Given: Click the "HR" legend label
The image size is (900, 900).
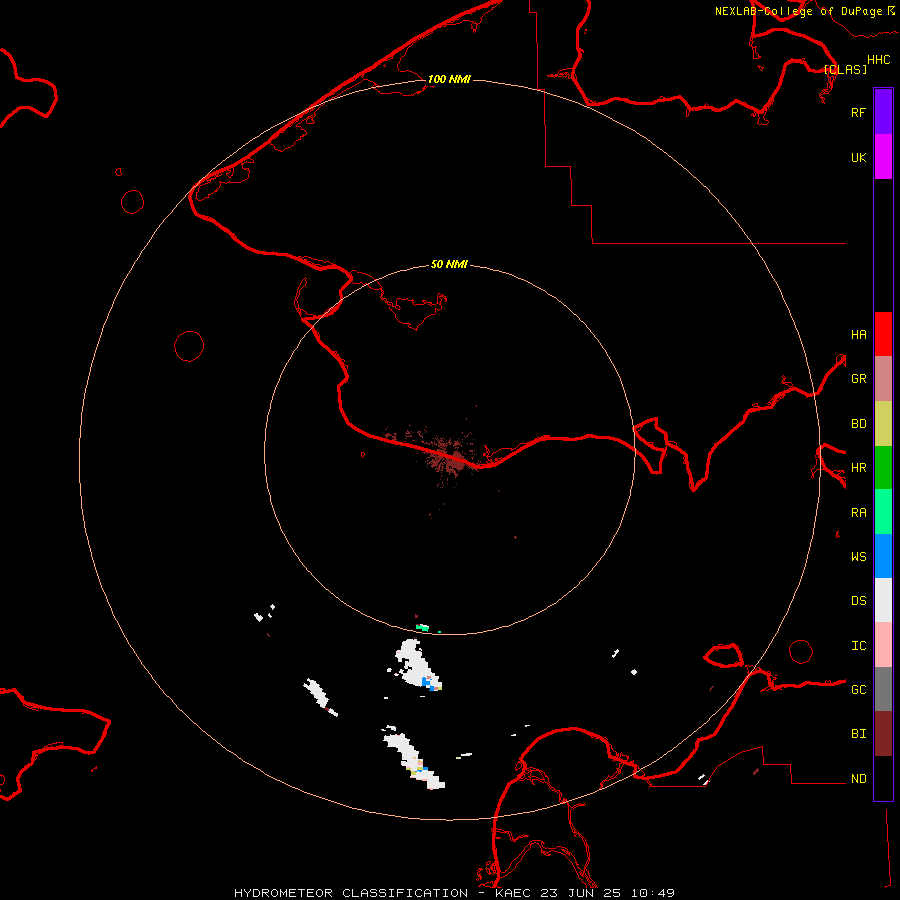Looking at the screenshot, I should (858, 468).
